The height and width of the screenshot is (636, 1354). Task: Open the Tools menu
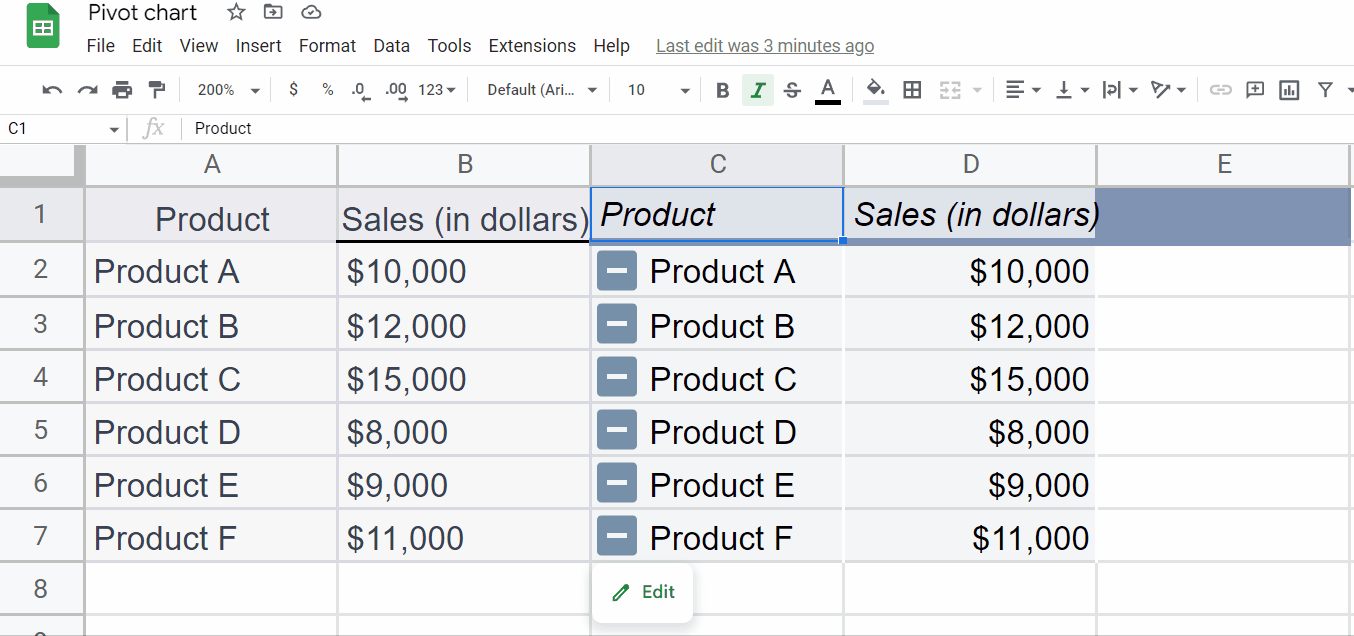pos(449,46)
